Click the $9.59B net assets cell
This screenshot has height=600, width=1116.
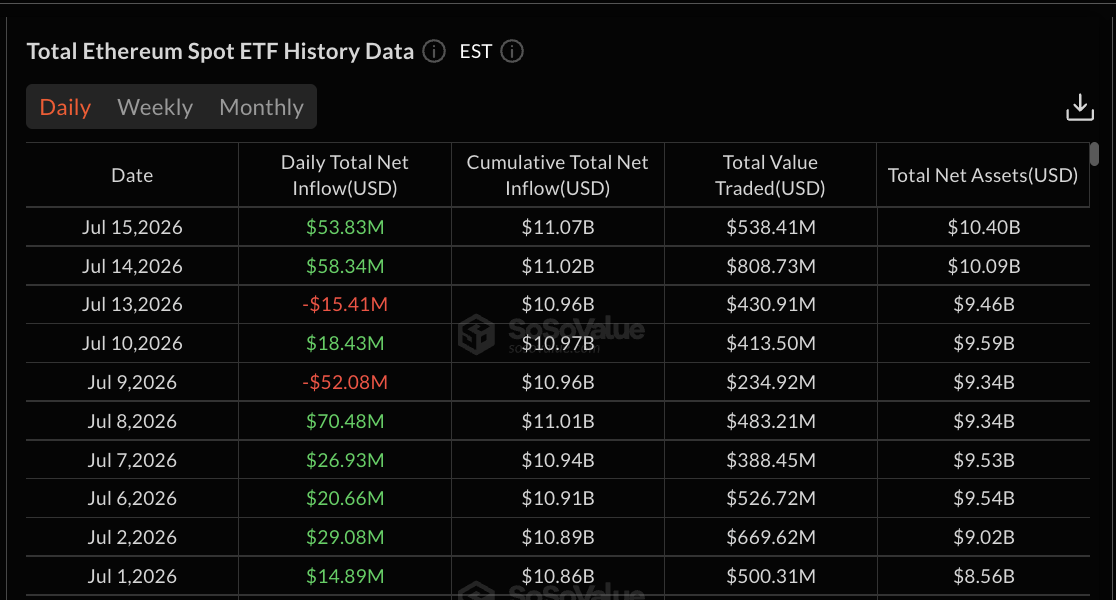coord(984,343)
